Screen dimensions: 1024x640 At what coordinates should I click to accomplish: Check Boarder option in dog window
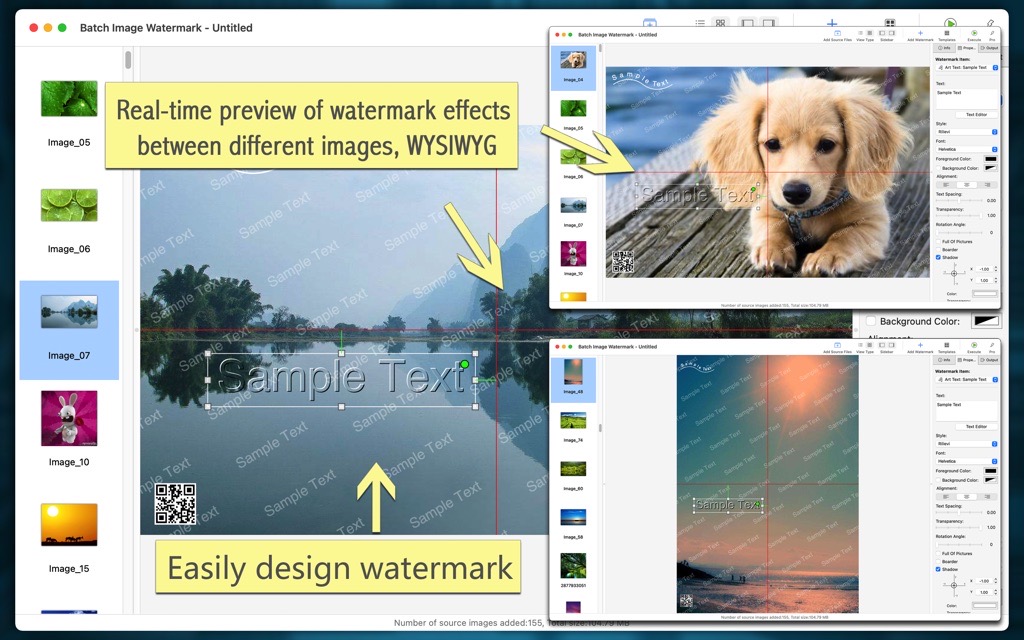(938, 249)
